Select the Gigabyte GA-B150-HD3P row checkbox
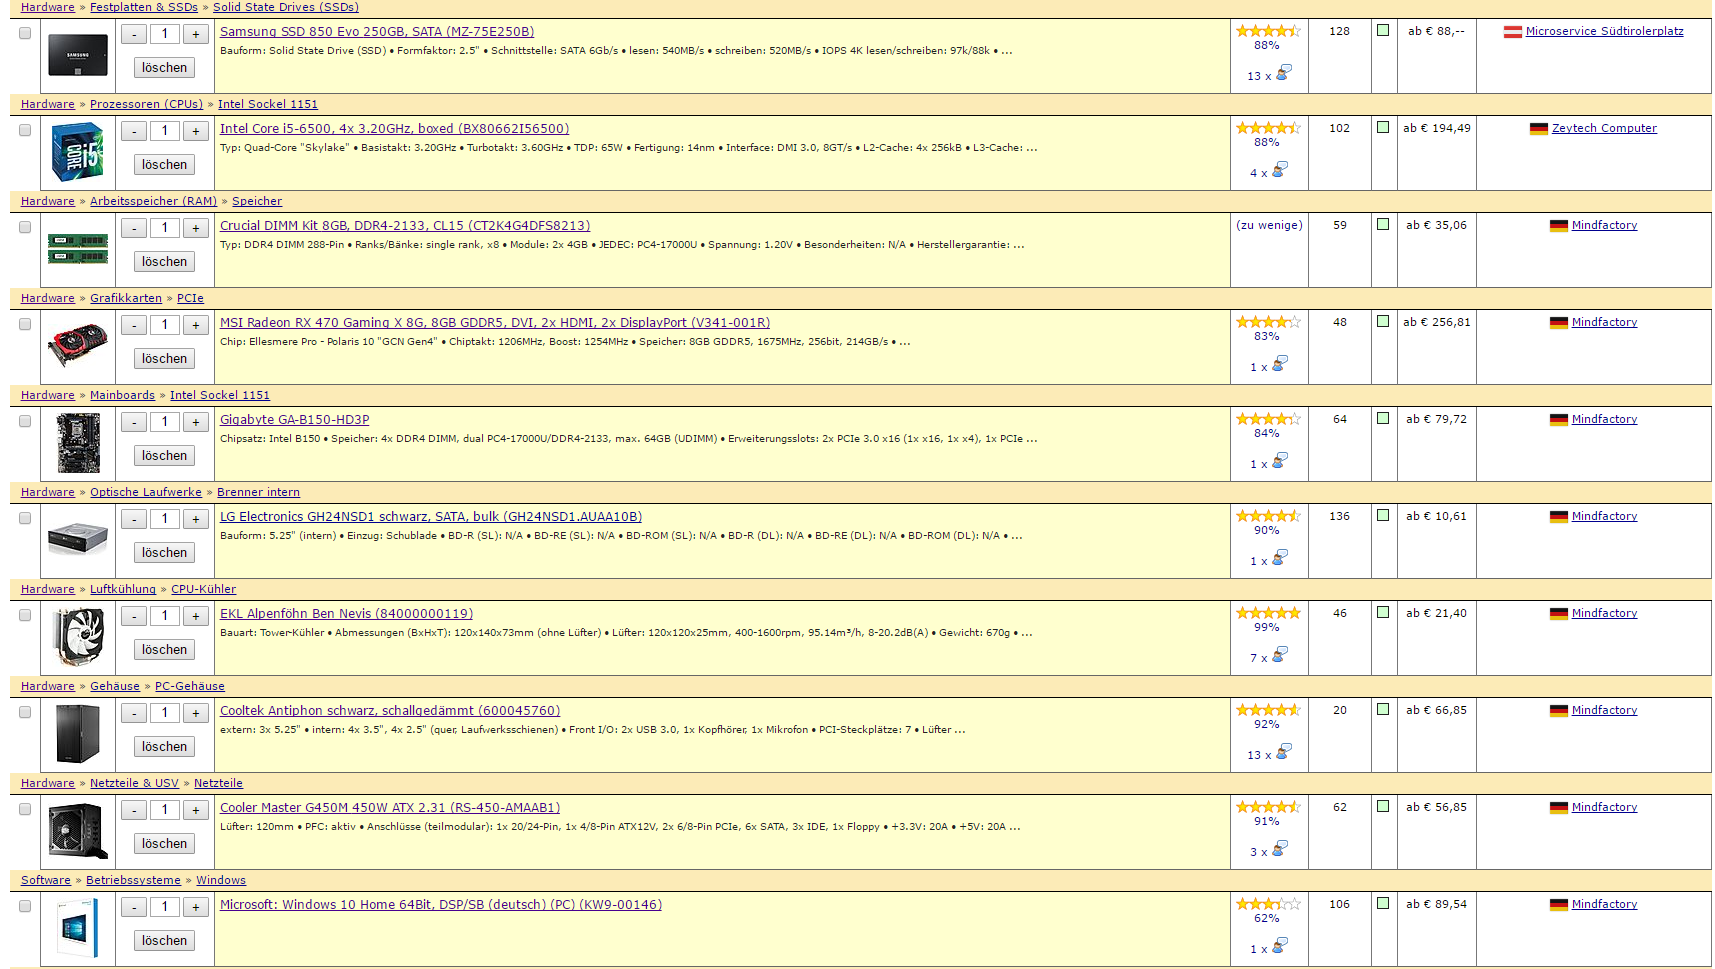This screenshot has width=1715, height=969. [25, 421]
